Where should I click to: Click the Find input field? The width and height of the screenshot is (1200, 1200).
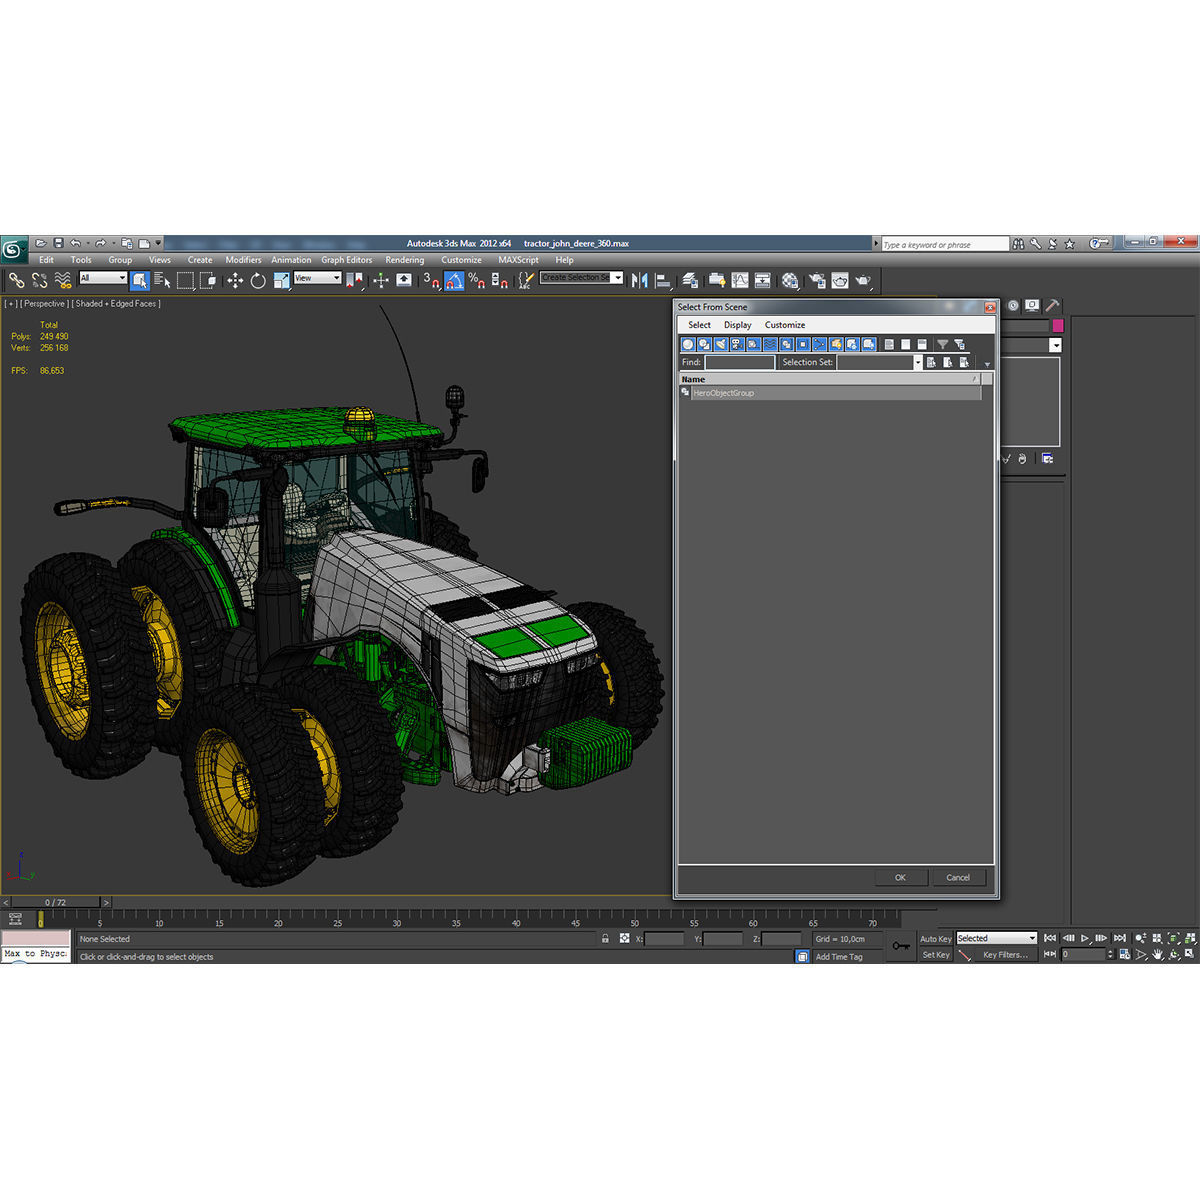point(739,362)
